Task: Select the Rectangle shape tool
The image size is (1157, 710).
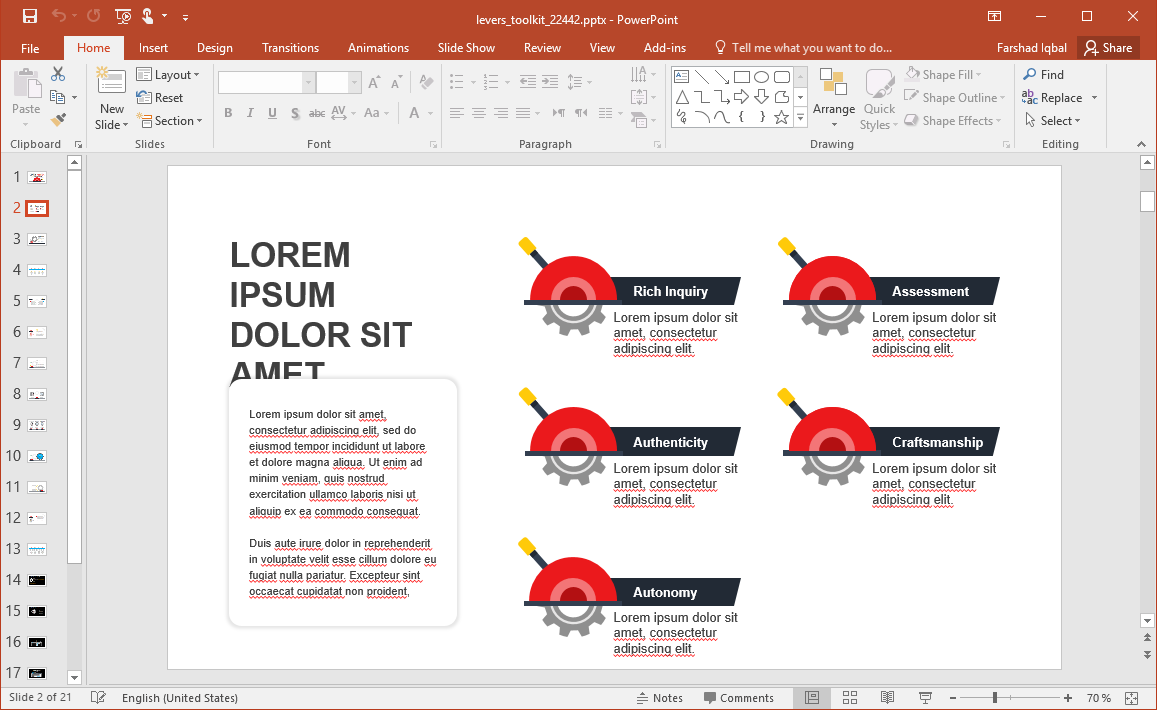Action: [x=741, y=74]
